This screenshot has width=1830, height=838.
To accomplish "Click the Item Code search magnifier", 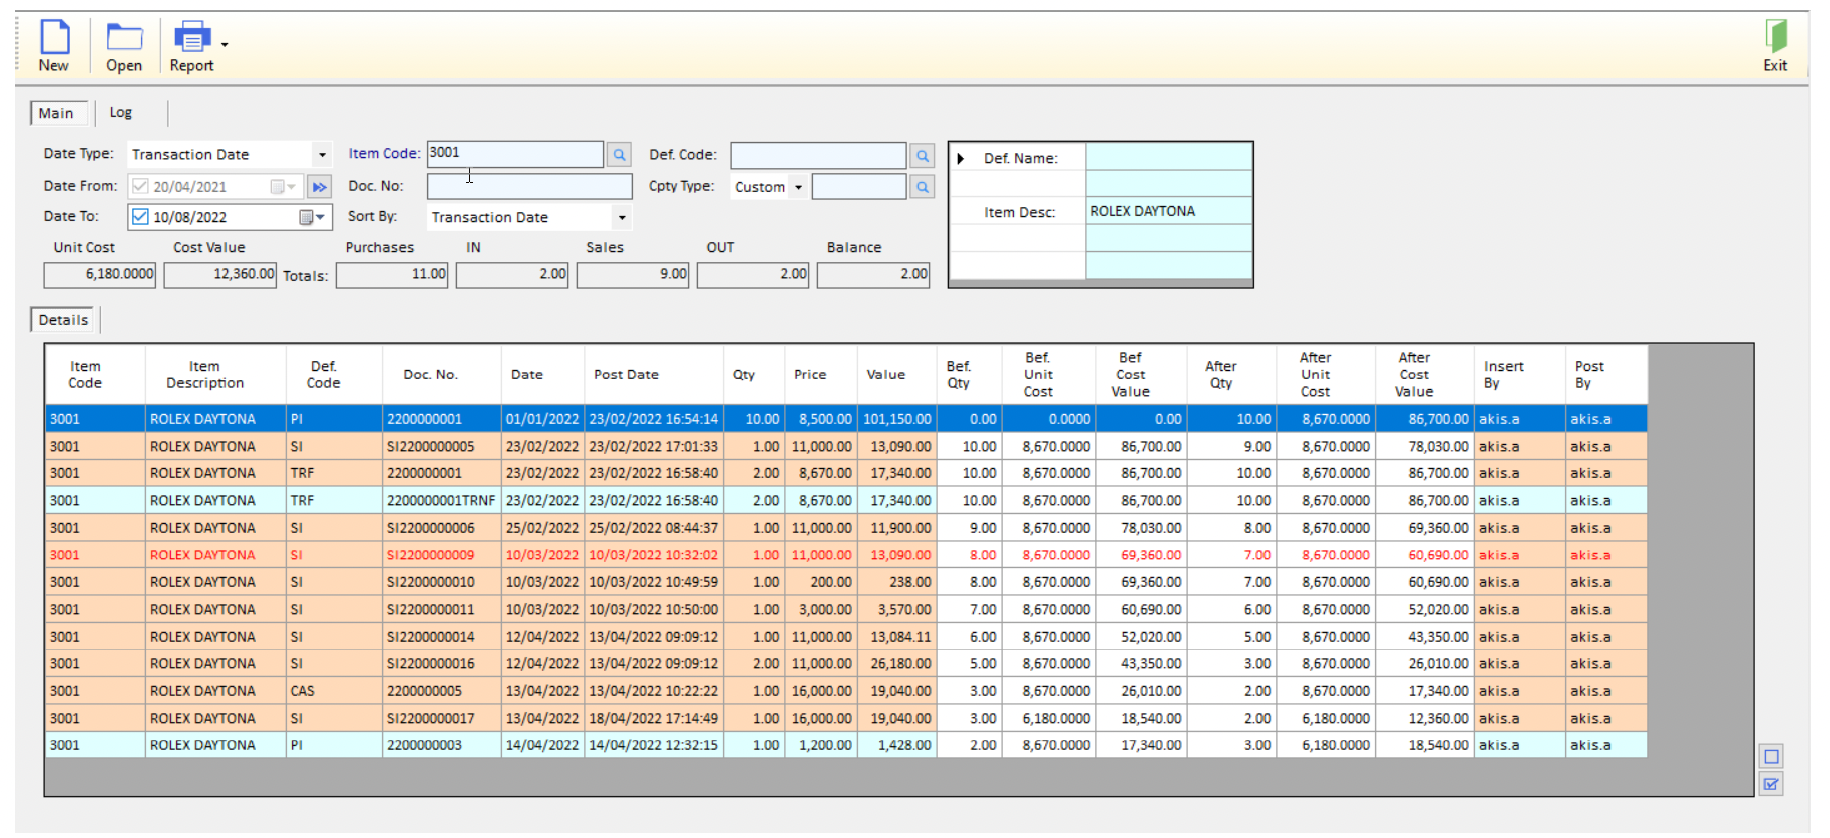I will [619, 155].
